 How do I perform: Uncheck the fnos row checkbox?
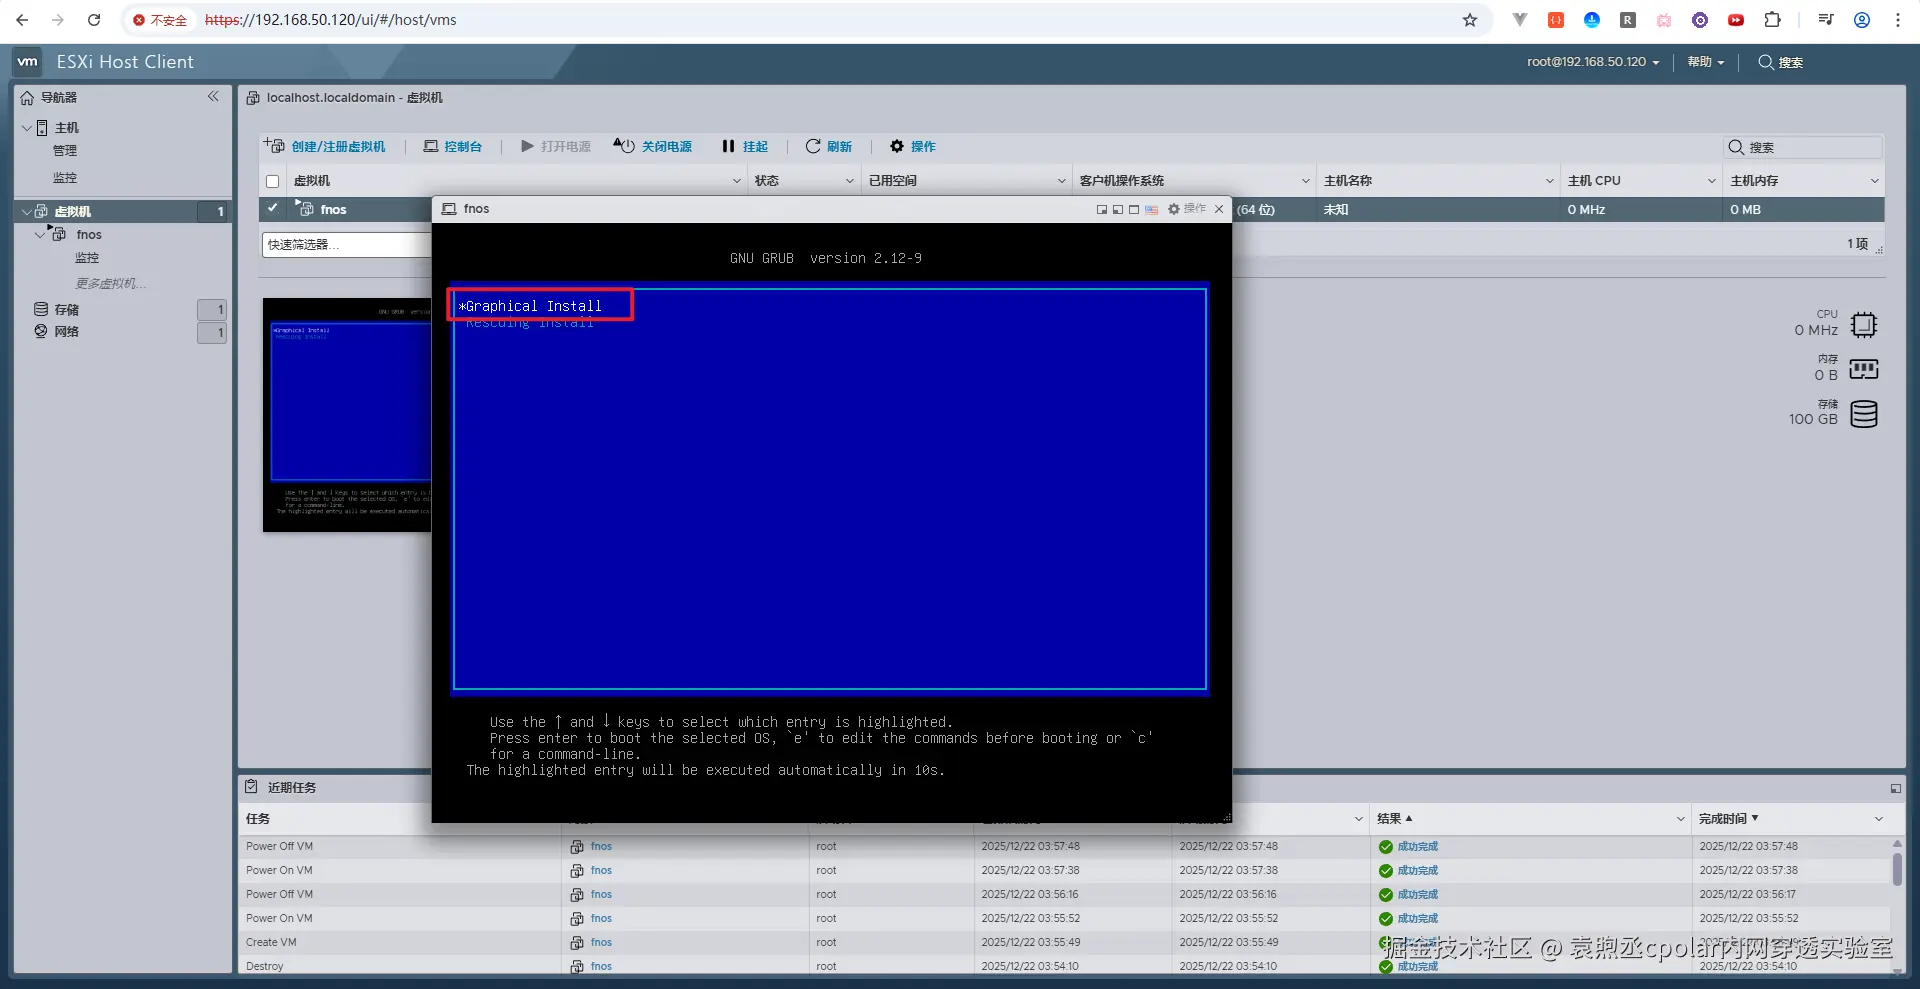272,208
